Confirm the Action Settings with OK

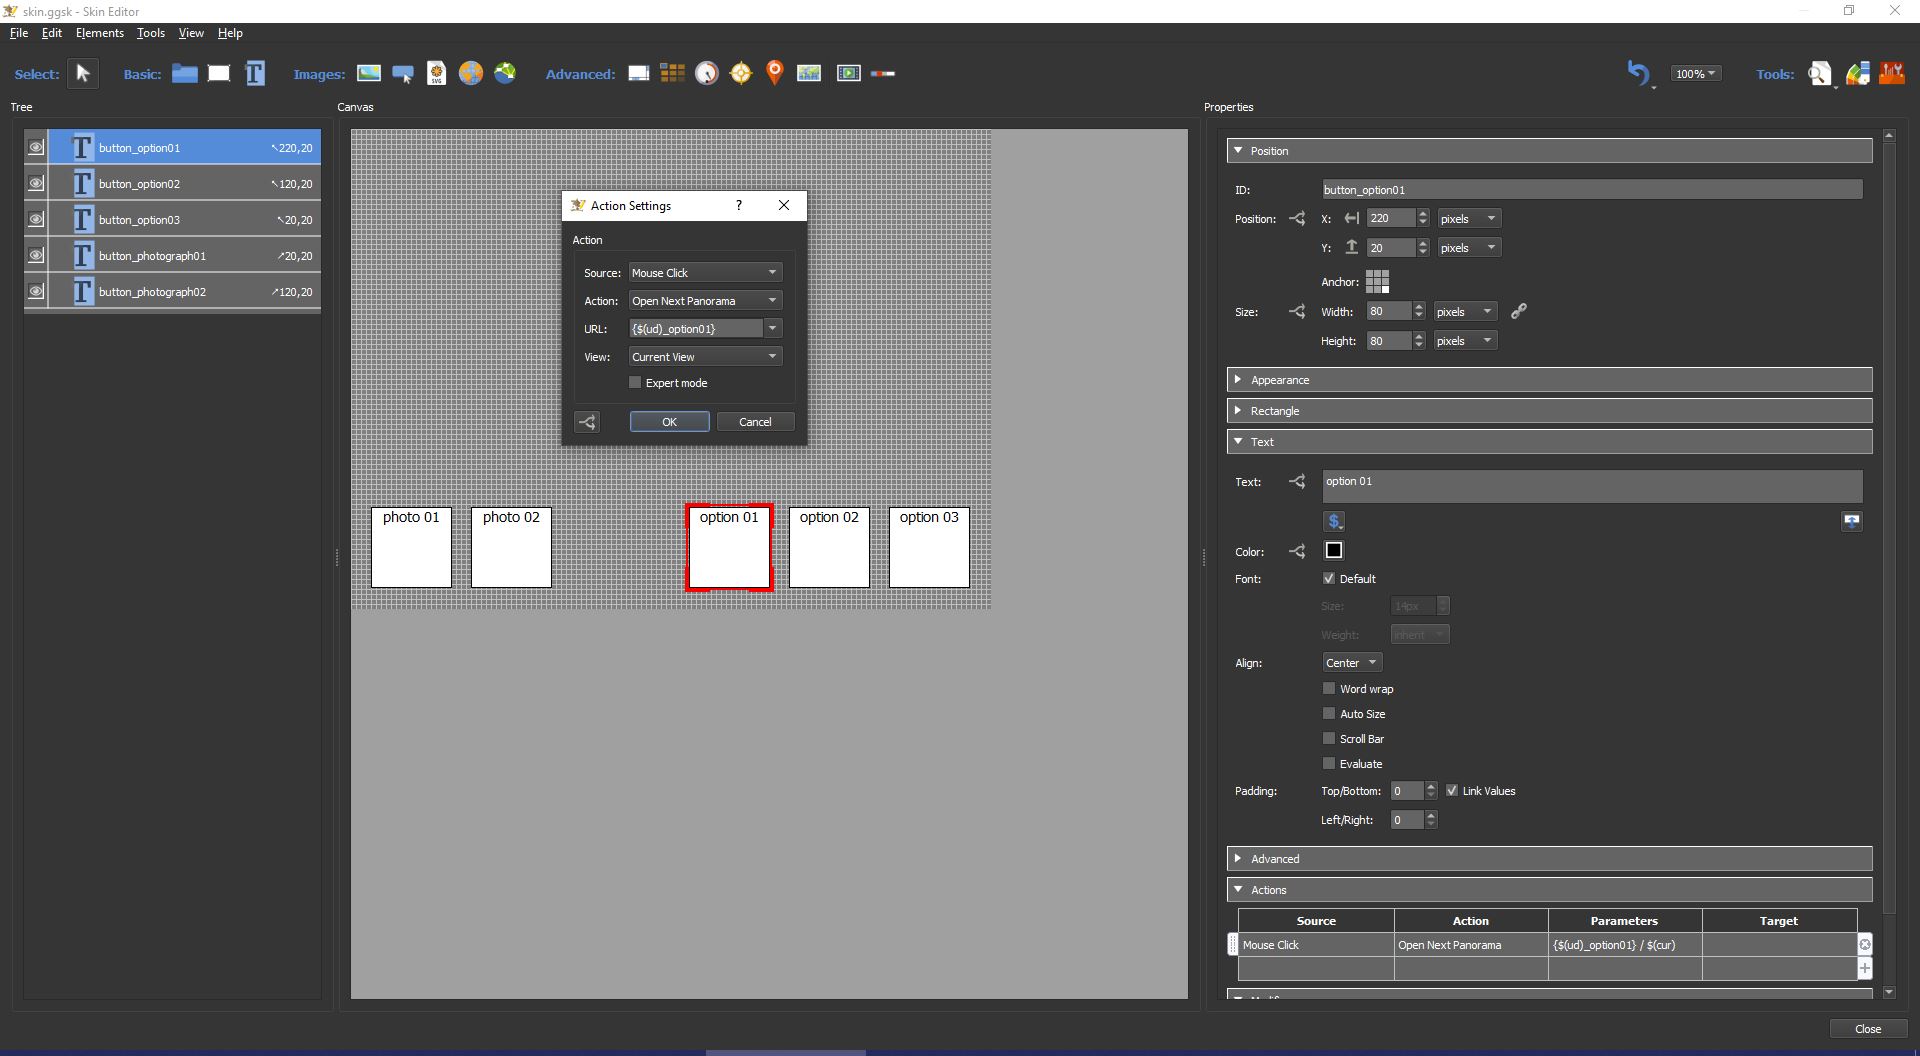click(x=670, y=422)
